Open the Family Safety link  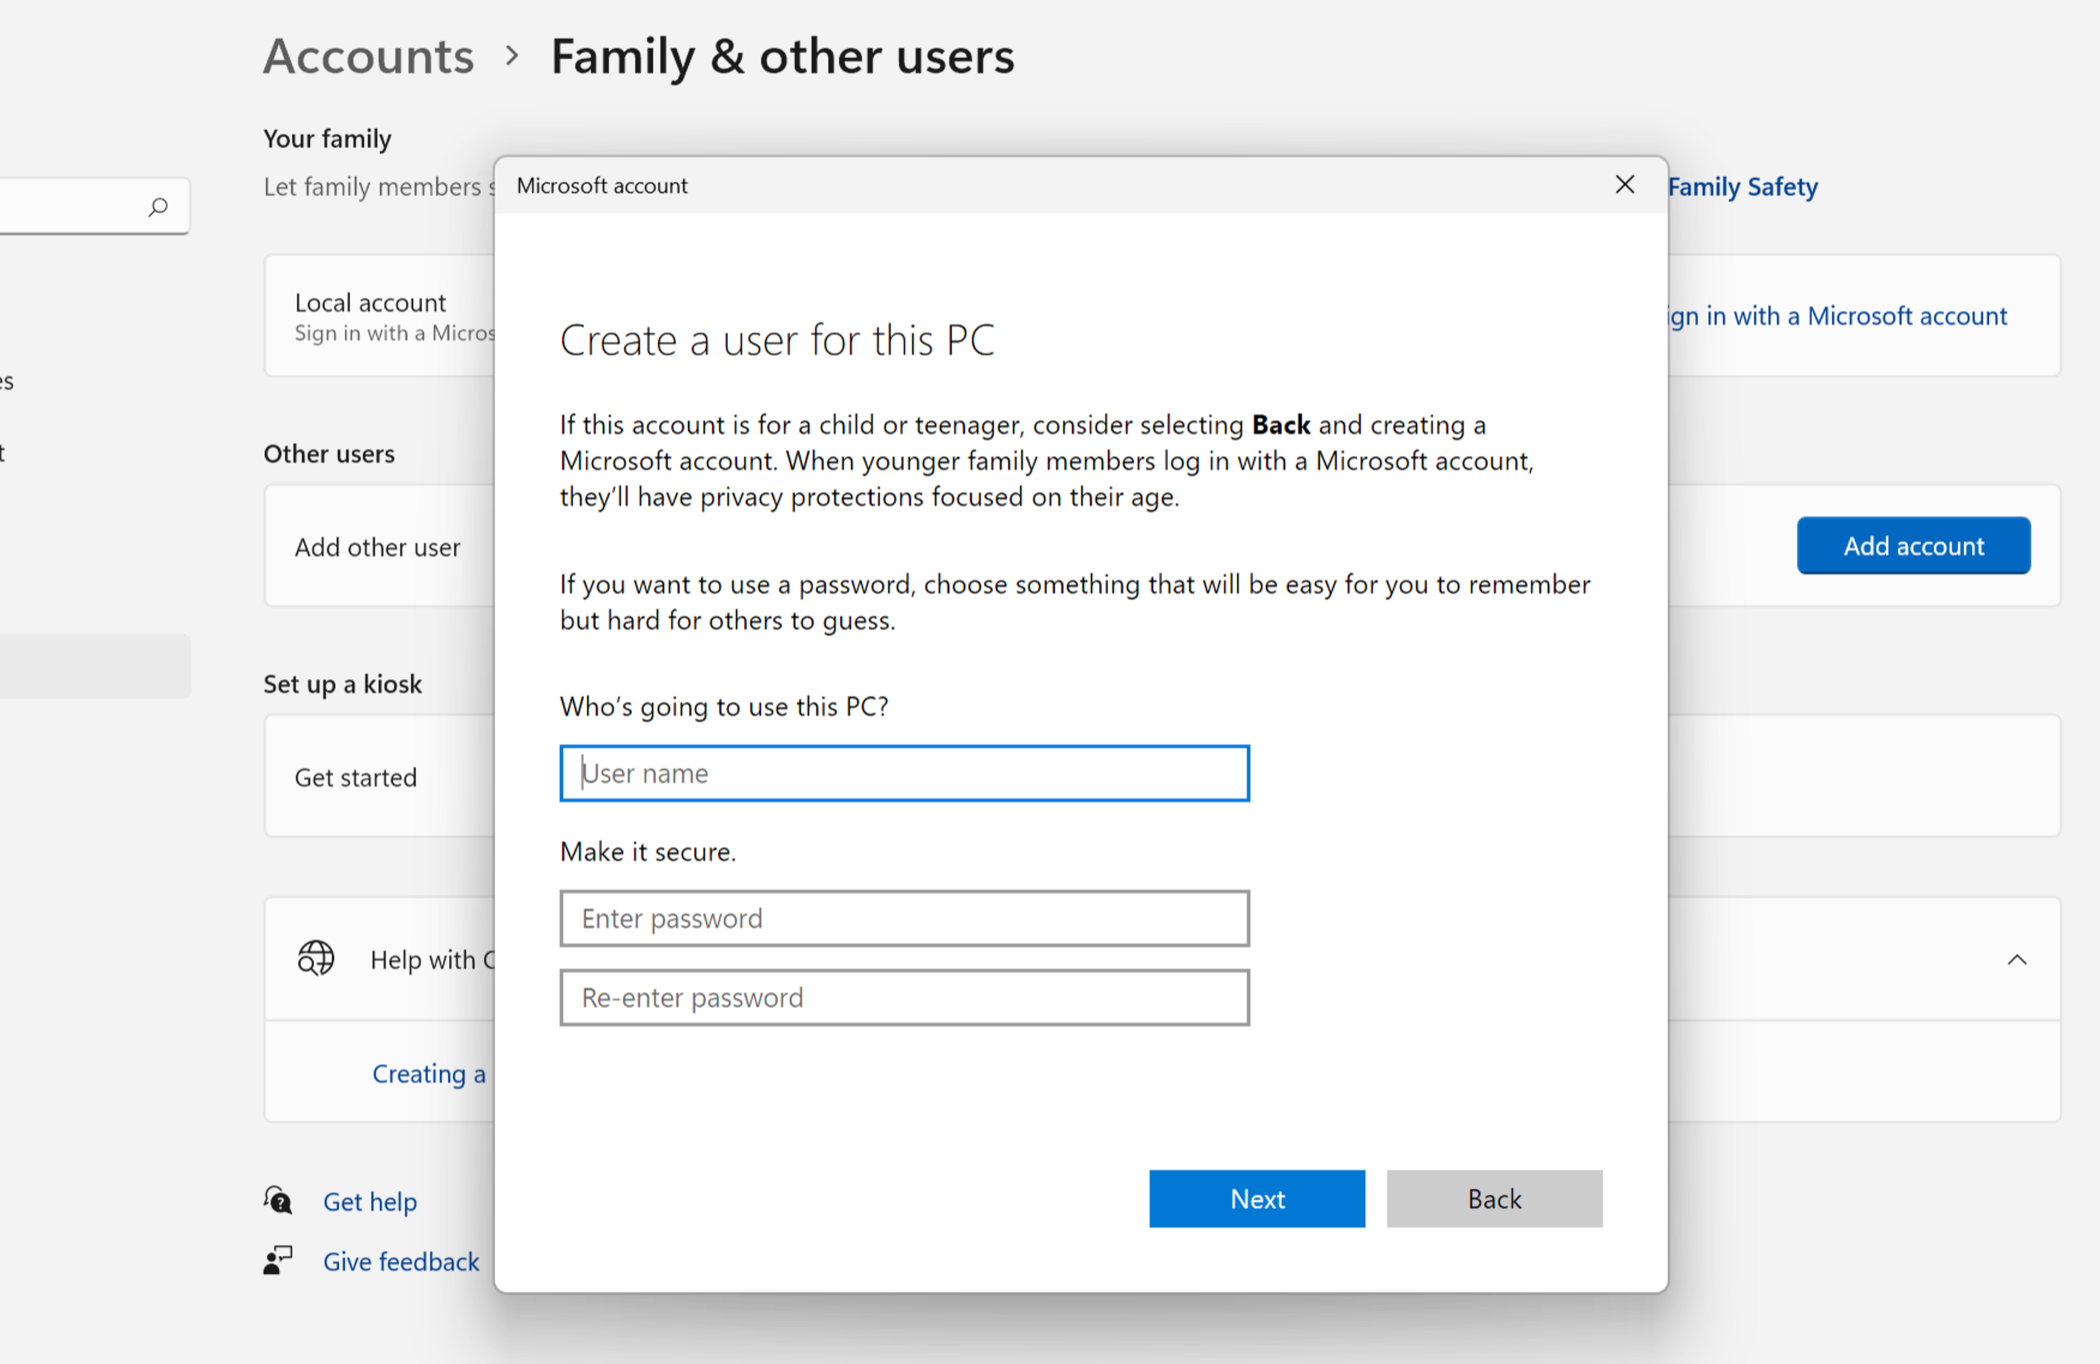pyautogui.click(x=1742, y=187)
